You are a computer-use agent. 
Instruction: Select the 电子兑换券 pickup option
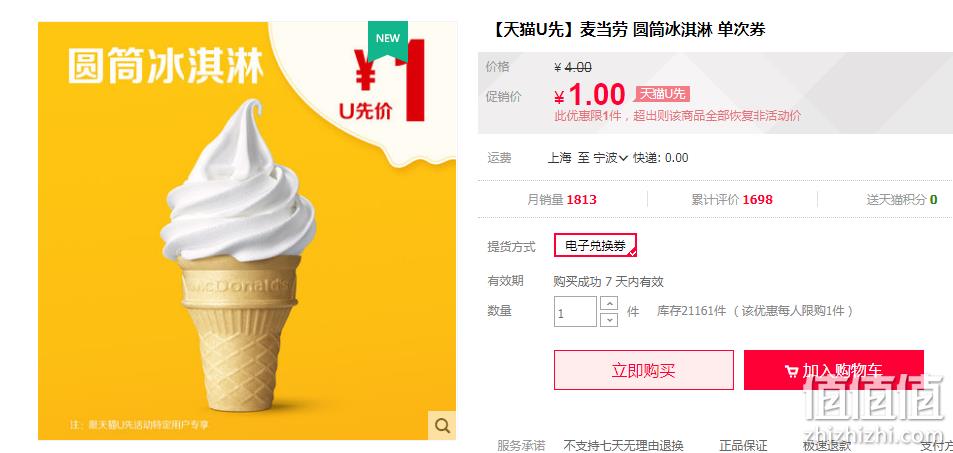coord(595,246)
